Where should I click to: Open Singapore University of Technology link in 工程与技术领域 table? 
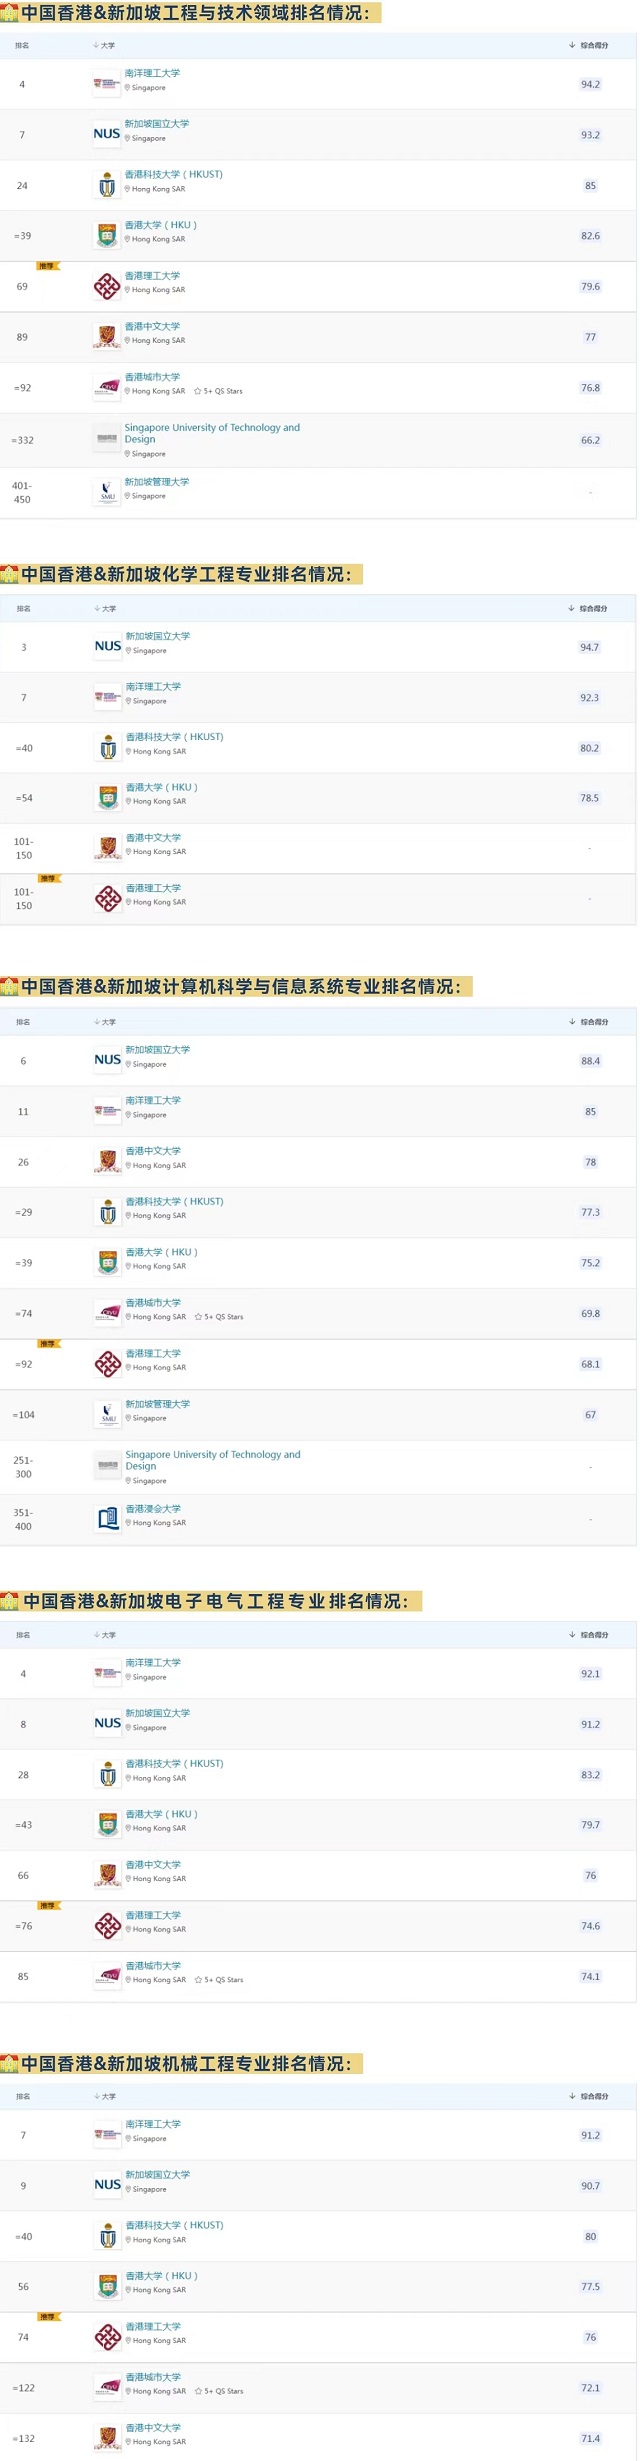[212, 433]
